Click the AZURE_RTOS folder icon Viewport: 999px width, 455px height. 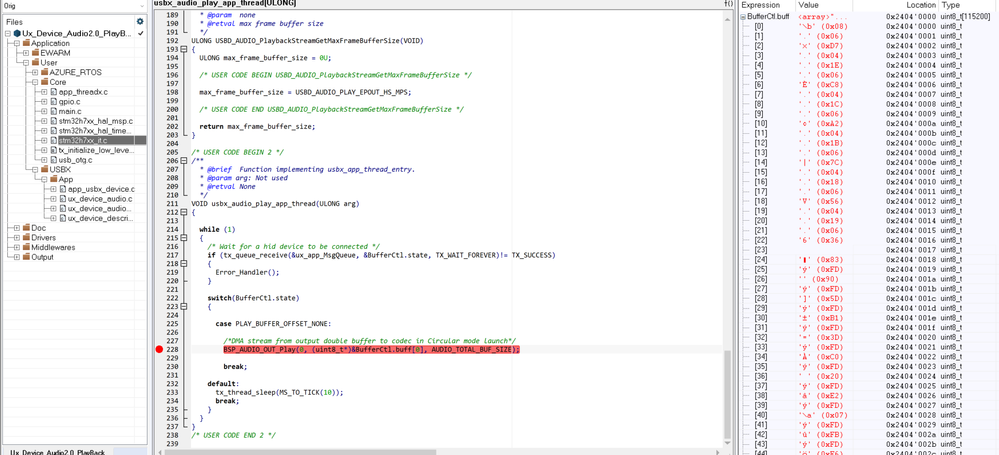point(45,73)
